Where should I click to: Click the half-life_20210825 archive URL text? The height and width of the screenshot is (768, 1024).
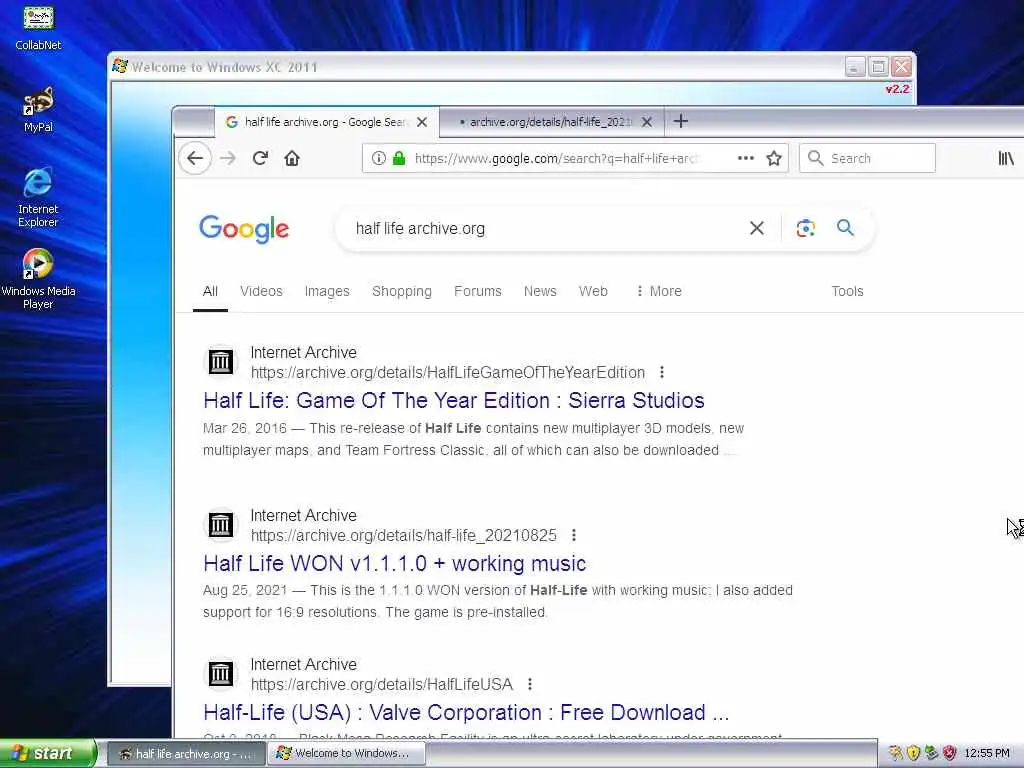[x=404, y=536]
